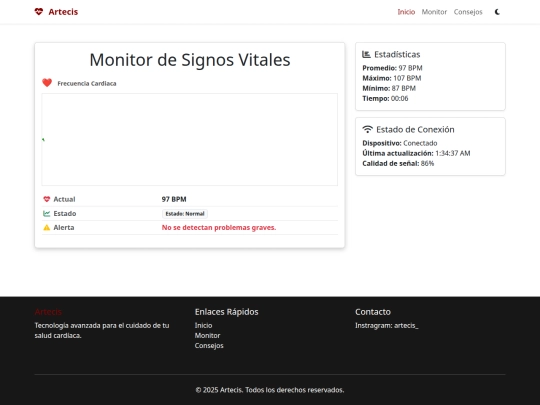Toggle dark mode with the moon icon
The image size is (540, 405).
[497, 12]
